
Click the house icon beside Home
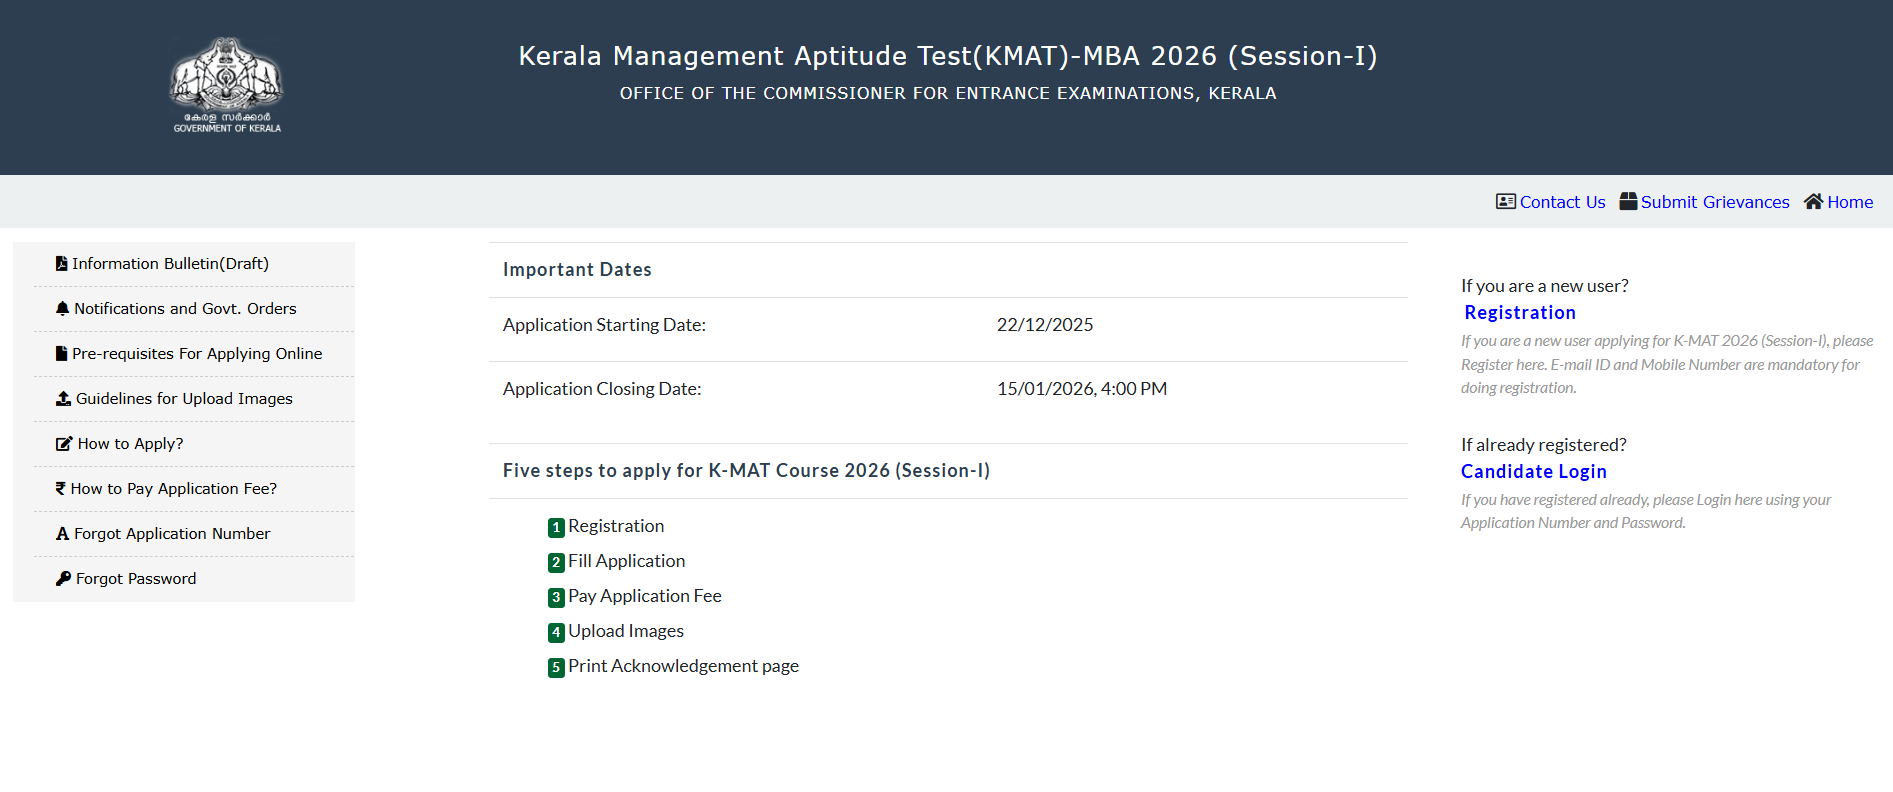coord(1813,202)
